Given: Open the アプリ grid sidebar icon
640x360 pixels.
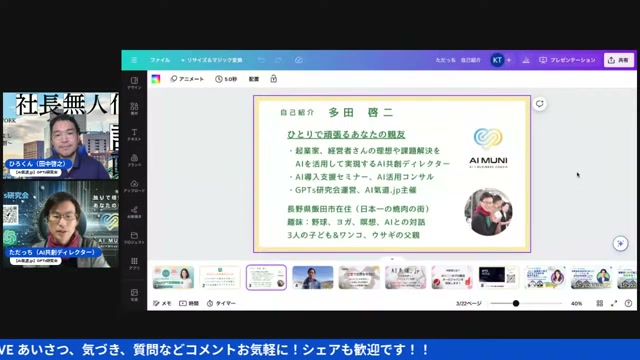Looking at the screenshot, I should [134, 263].
